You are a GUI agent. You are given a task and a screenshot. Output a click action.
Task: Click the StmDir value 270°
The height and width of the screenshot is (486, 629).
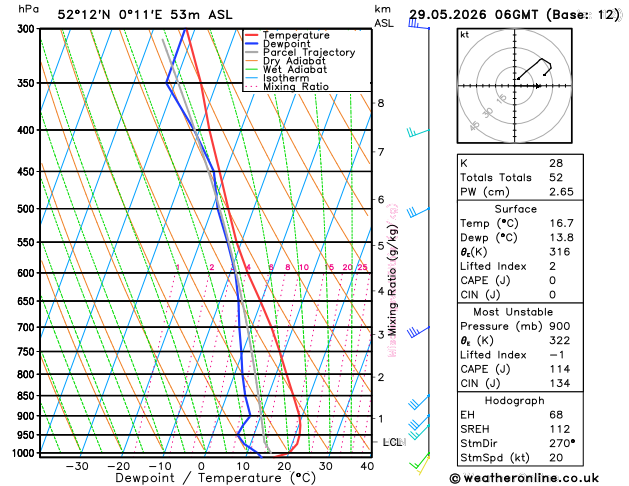pos(562,443)
